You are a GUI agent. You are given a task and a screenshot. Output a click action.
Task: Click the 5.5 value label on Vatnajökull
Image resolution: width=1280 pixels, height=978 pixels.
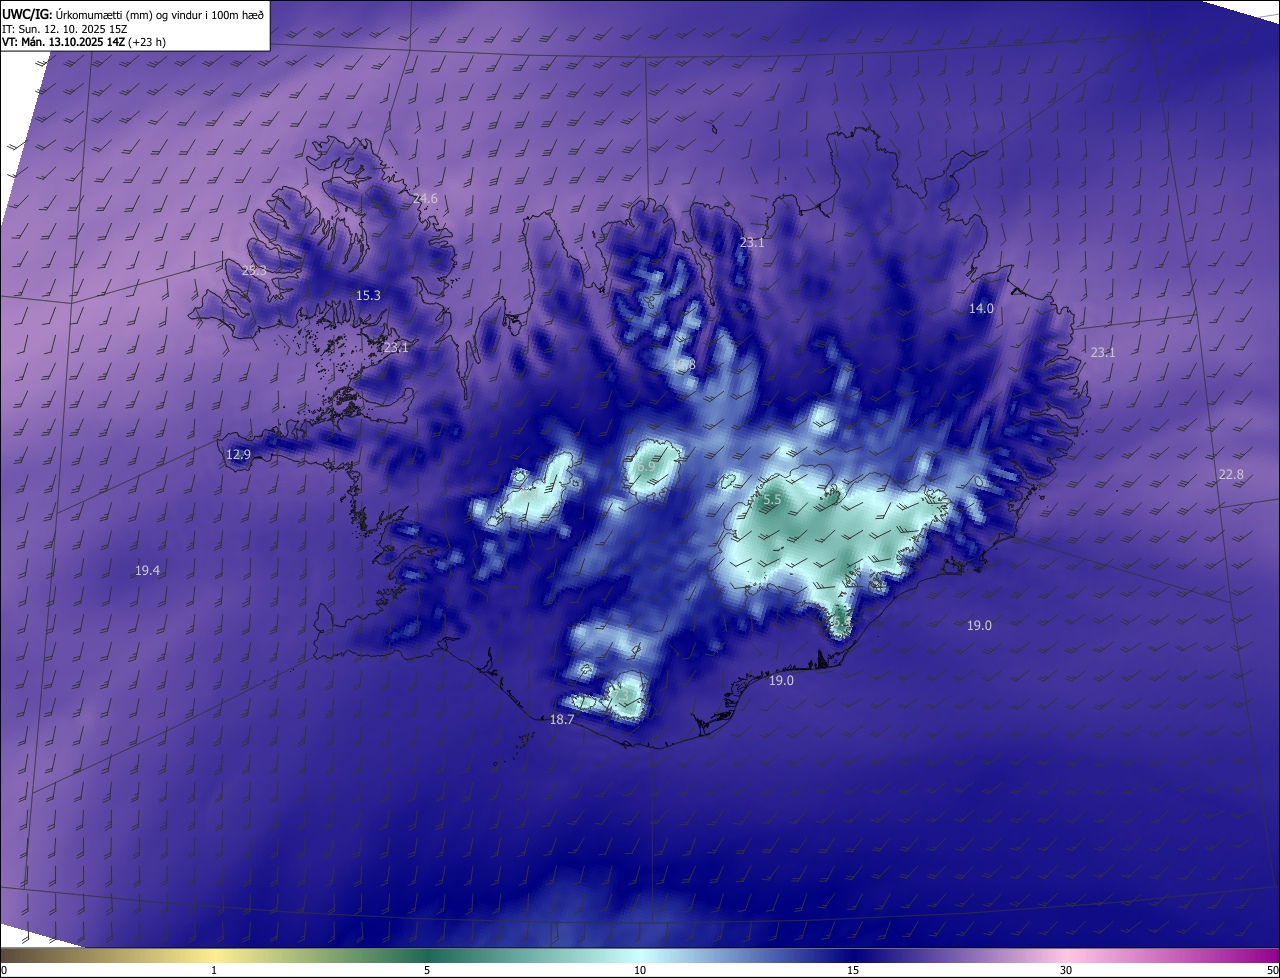click(x=772, y=499)
